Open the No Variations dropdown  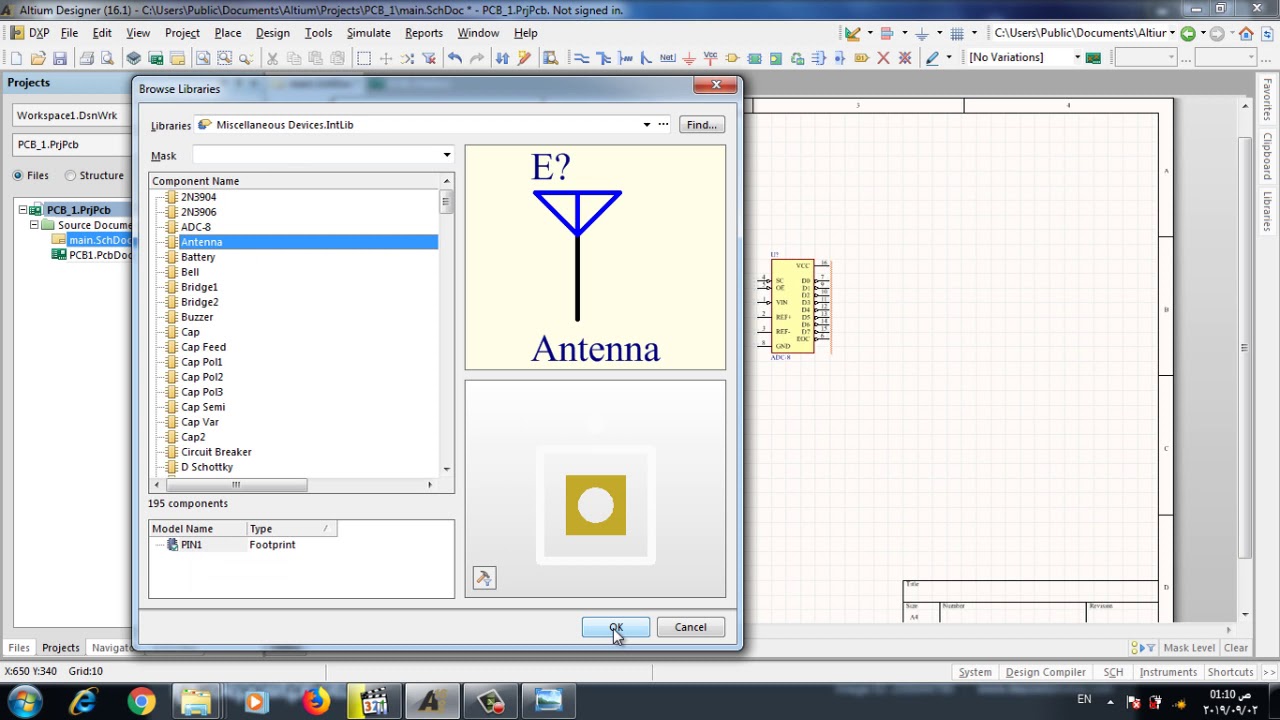[x=1077, y=57]
